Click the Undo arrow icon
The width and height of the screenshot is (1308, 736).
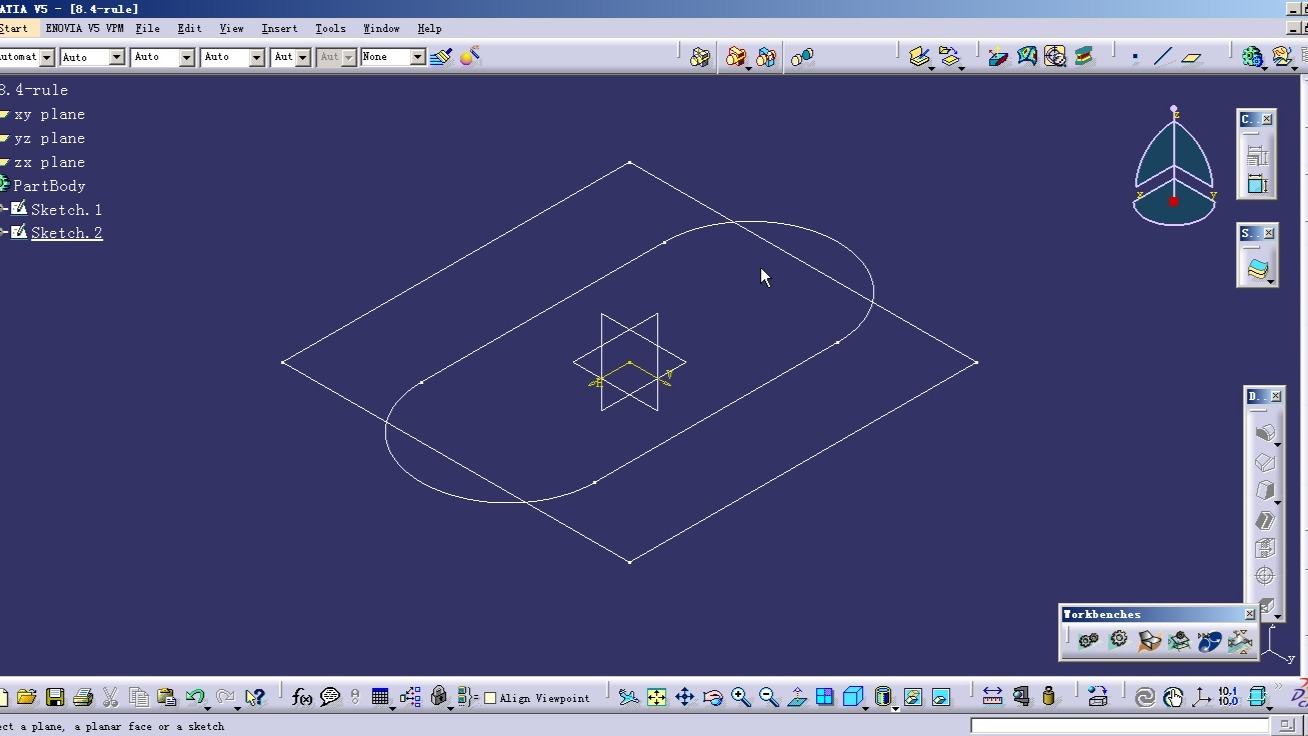point(195,697)
